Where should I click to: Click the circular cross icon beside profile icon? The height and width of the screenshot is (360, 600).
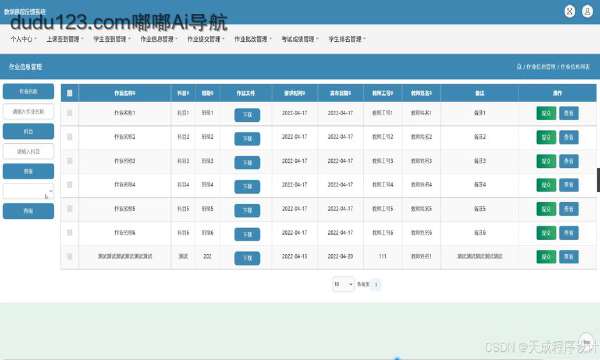tap(569, 11)
